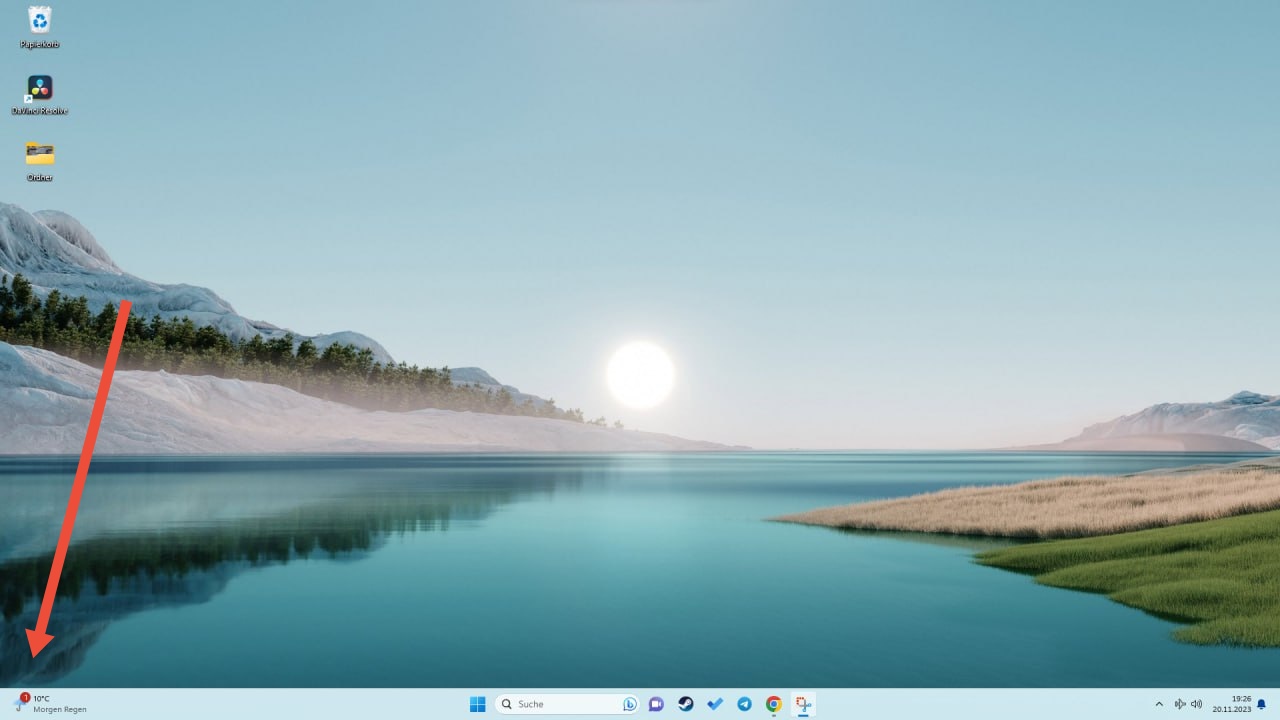Image resolution: width=1280 pixels, height=720 pixels.
Task: Launch the purple video chat app in taskbar
Action: coord(656,704)
